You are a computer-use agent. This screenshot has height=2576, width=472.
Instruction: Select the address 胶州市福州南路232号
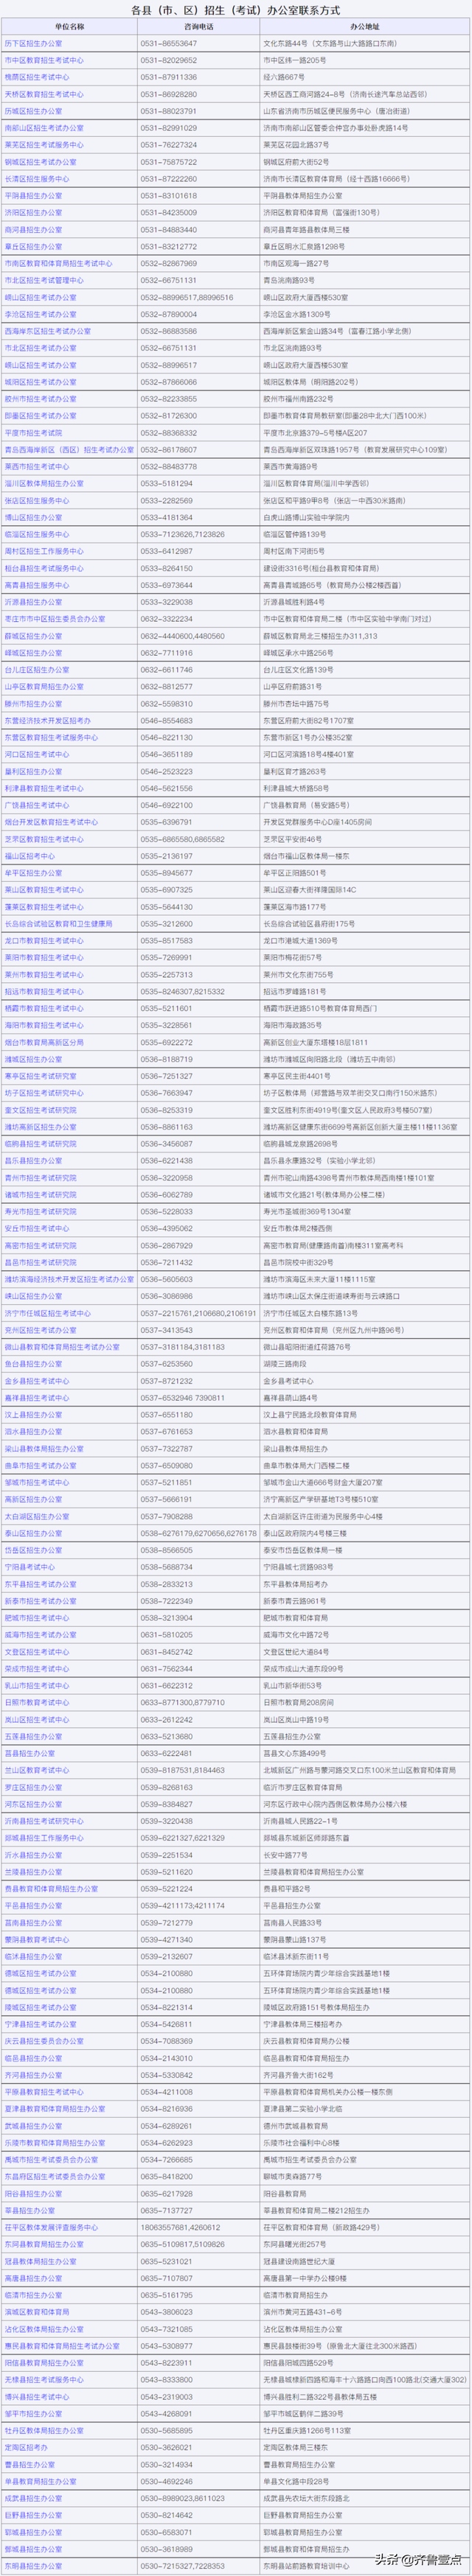[299, 399]
